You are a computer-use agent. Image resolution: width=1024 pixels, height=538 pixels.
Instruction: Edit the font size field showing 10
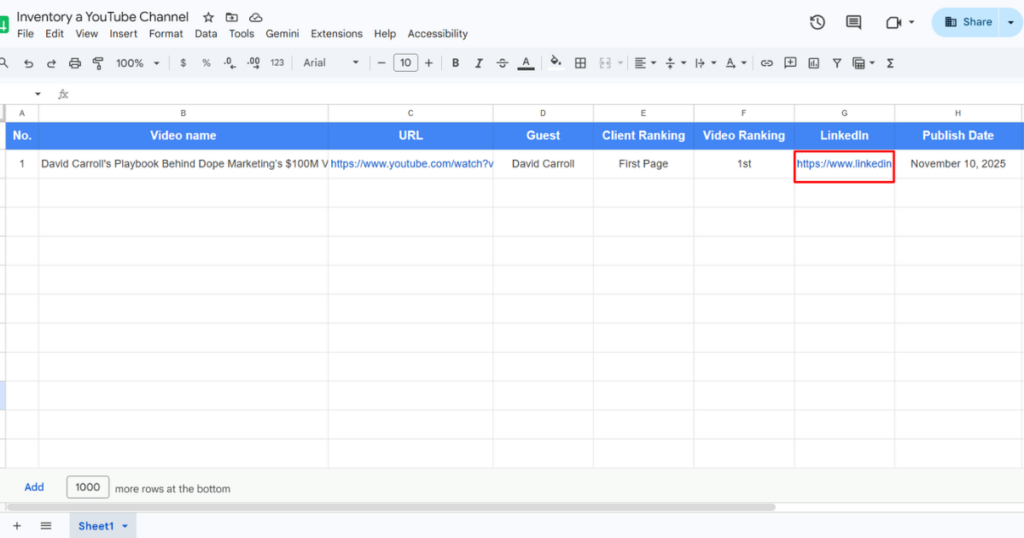(x=406, y=63)
